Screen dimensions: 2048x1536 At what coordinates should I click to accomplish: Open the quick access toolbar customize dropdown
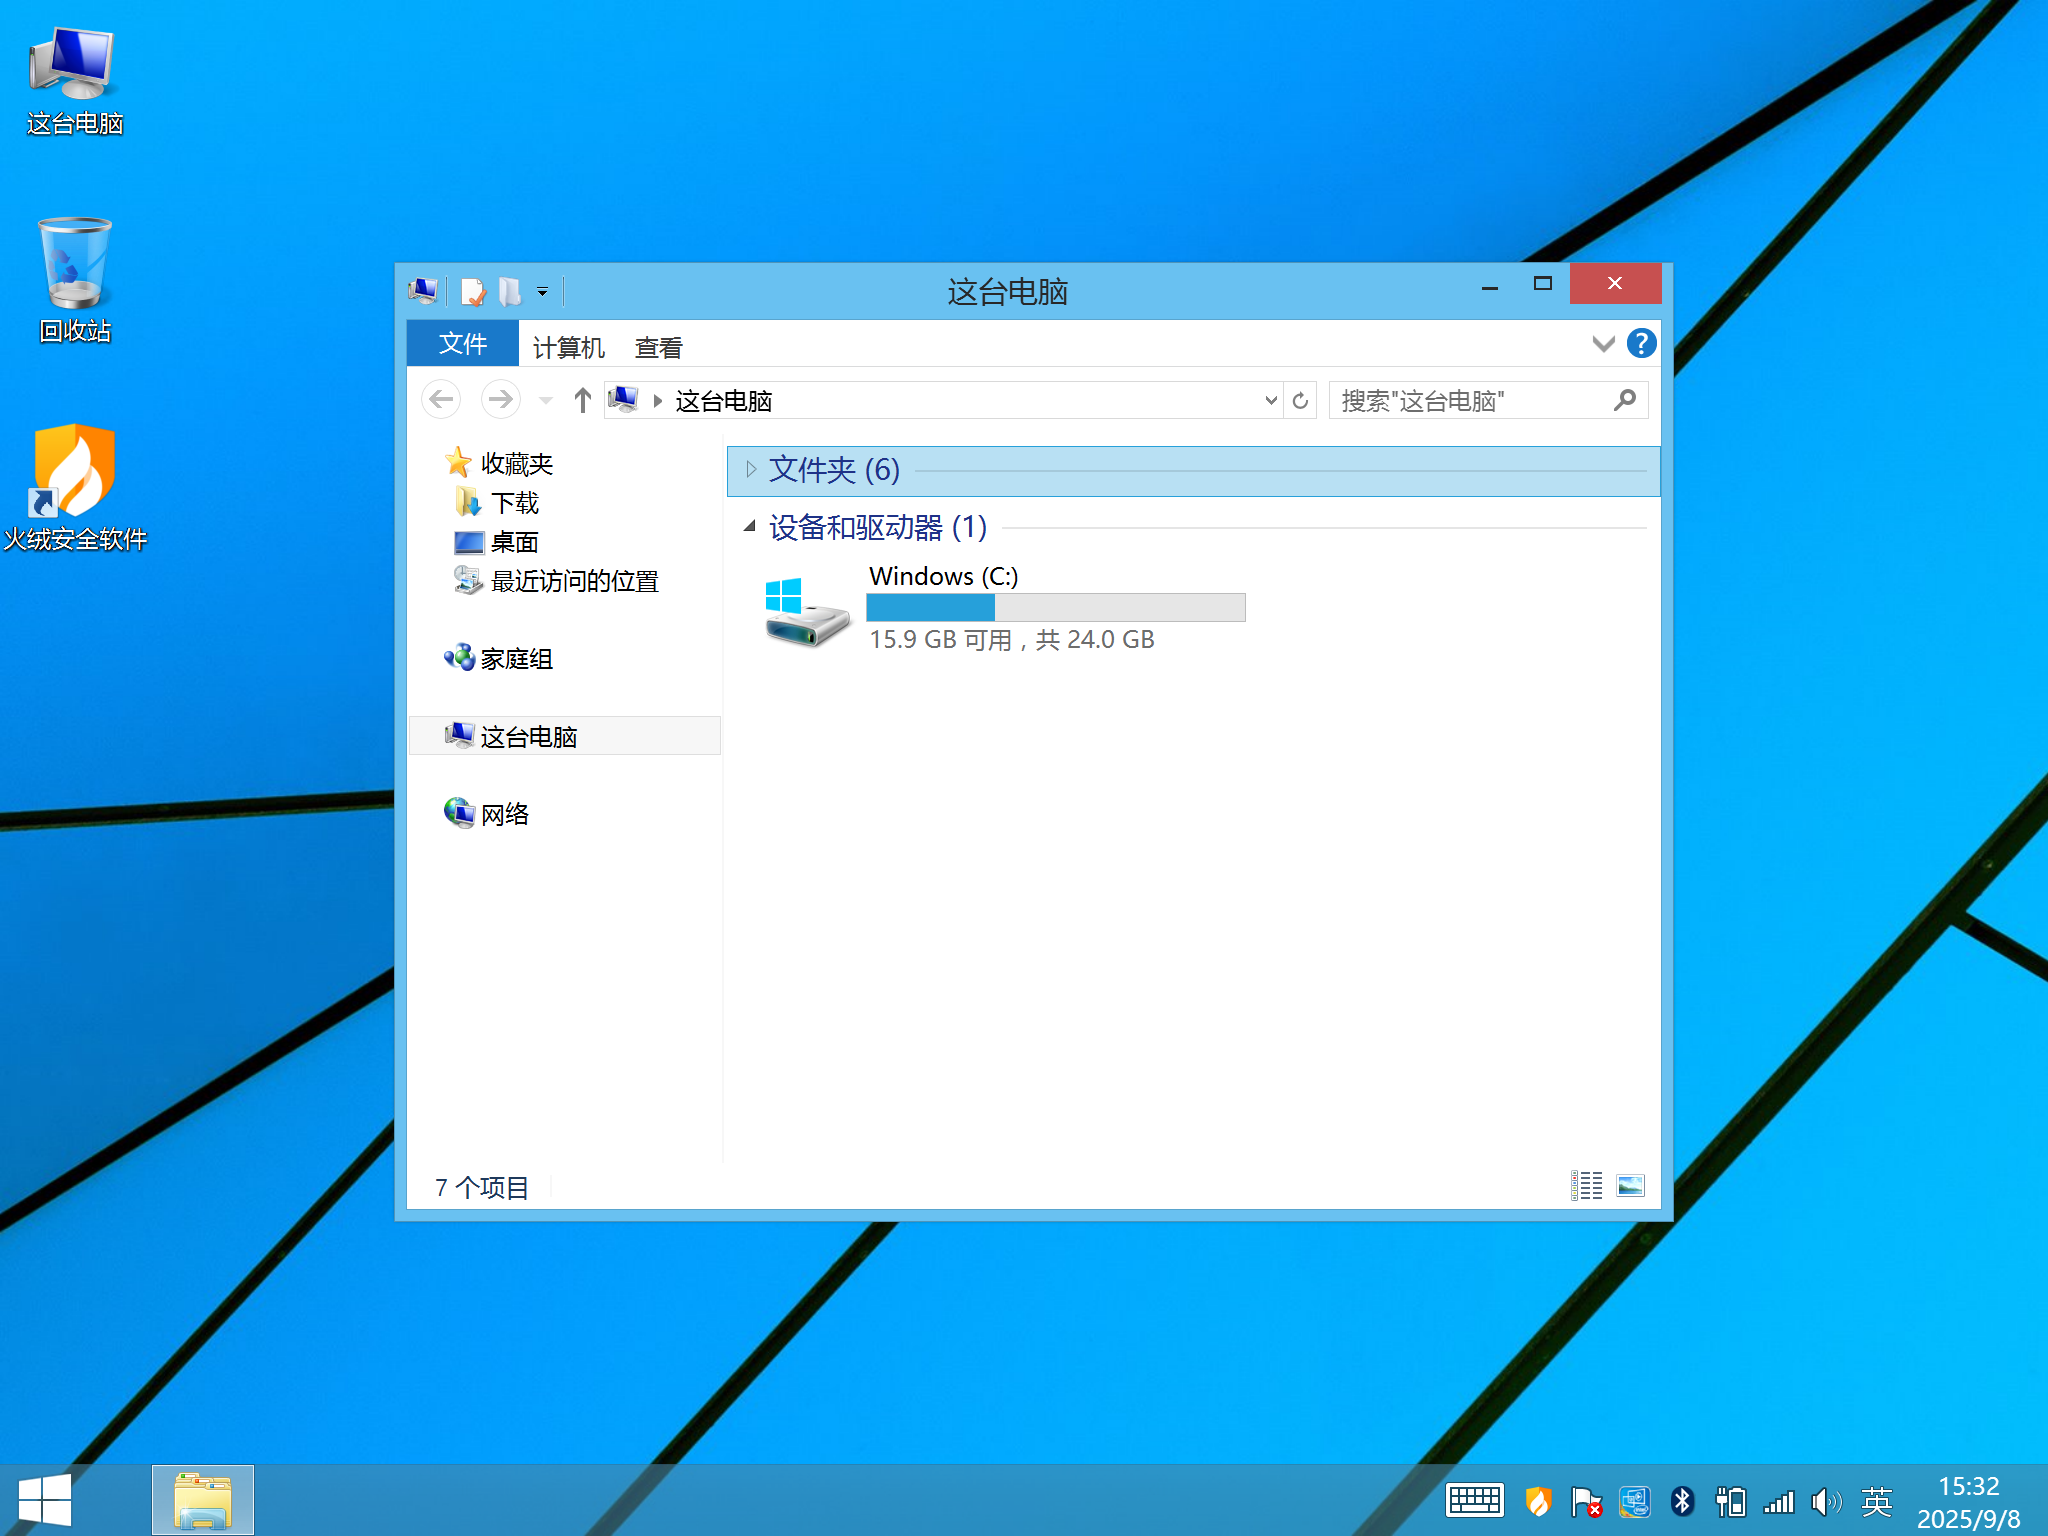[542, 292]
